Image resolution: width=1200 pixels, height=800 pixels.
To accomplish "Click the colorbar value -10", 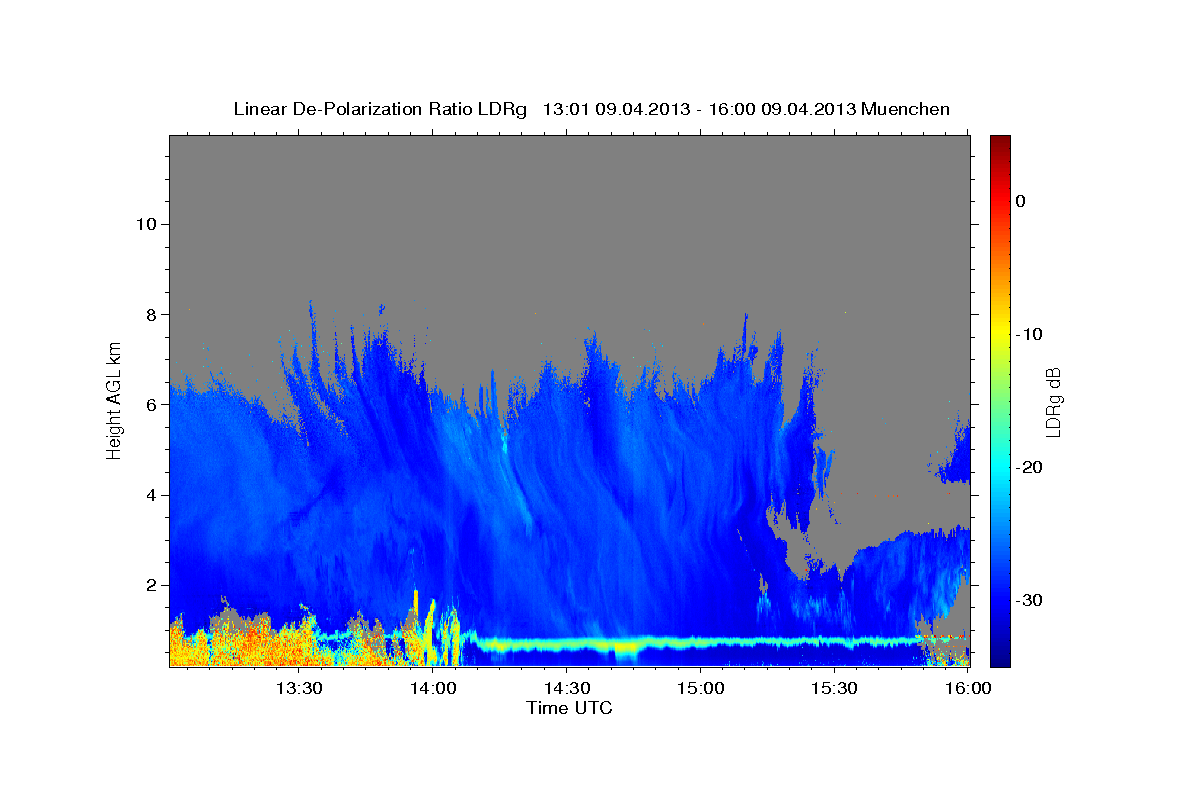I will [x=1029, y=334].
